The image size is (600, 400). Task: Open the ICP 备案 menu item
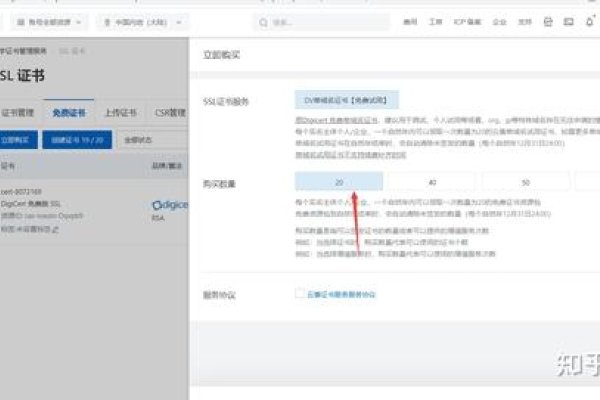467,22
